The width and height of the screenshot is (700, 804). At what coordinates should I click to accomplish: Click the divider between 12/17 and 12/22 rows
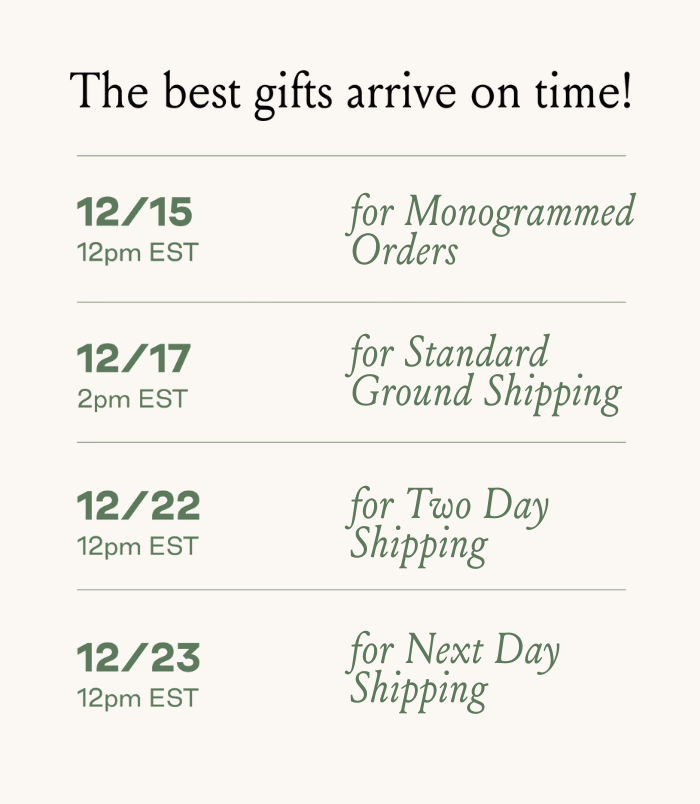click(350, 442)
